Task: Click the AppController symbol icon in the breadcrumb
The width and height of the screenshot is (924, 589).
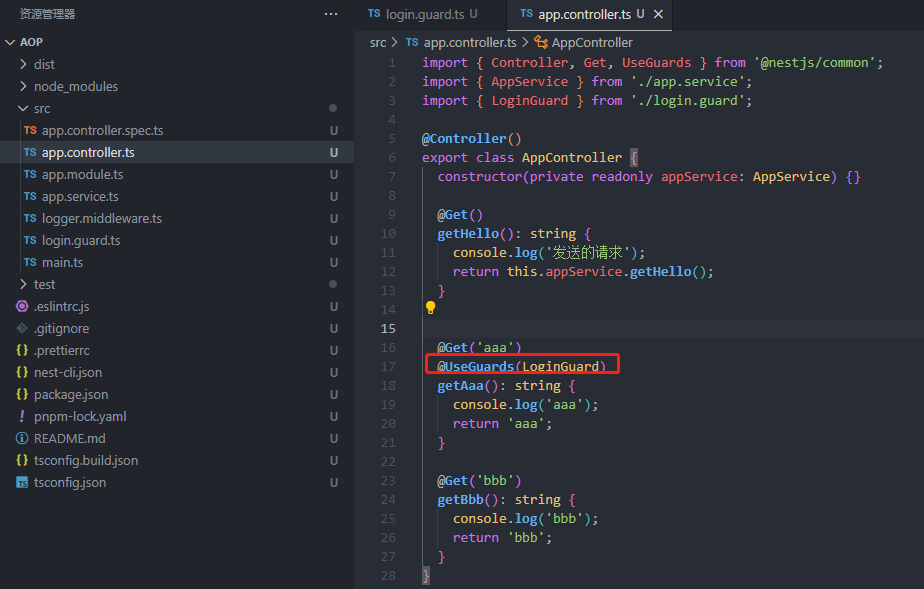Action: click(543, 42)
